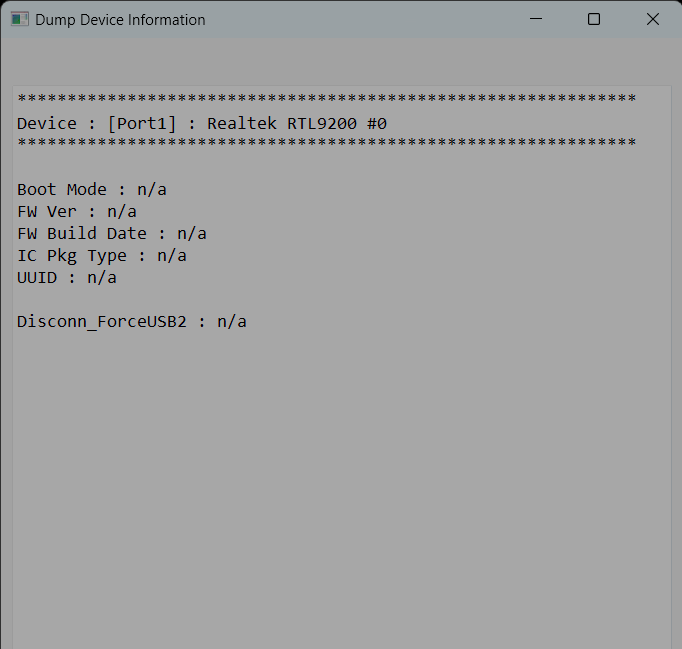This screenshot has width=682, height=649.
Task: Close the Dump Device Information window
Action: [652, 19]
